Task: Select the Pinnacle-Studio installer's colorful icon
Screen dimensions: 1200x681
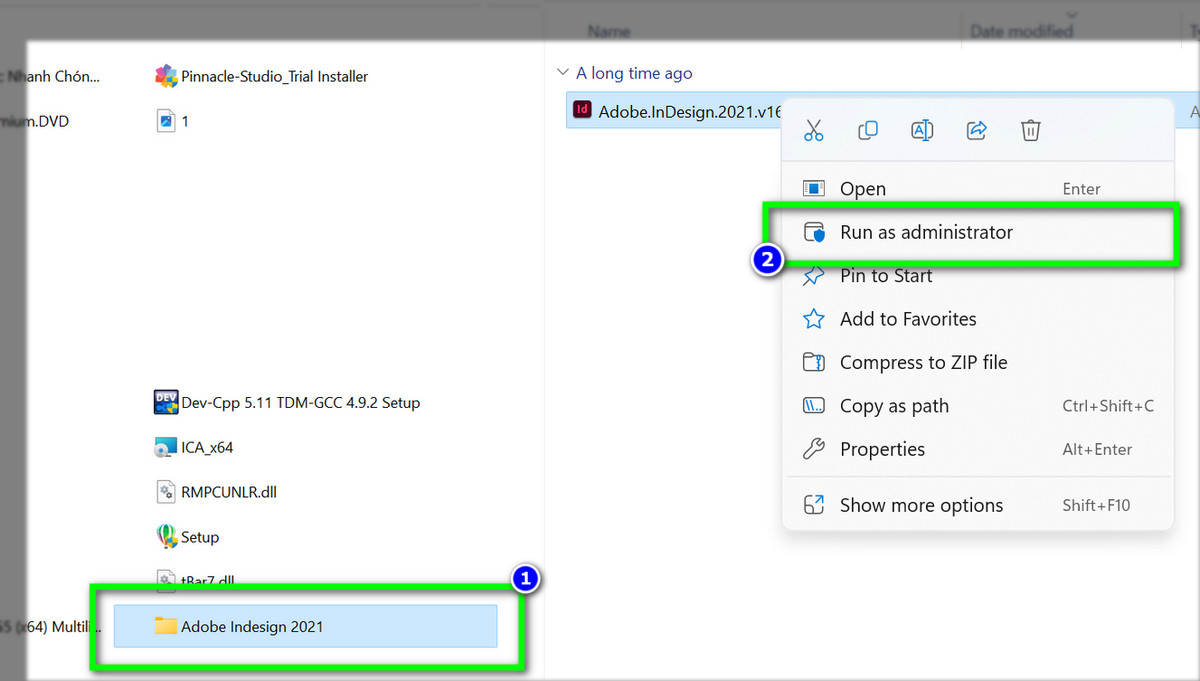Action: [x=166, y=76]
